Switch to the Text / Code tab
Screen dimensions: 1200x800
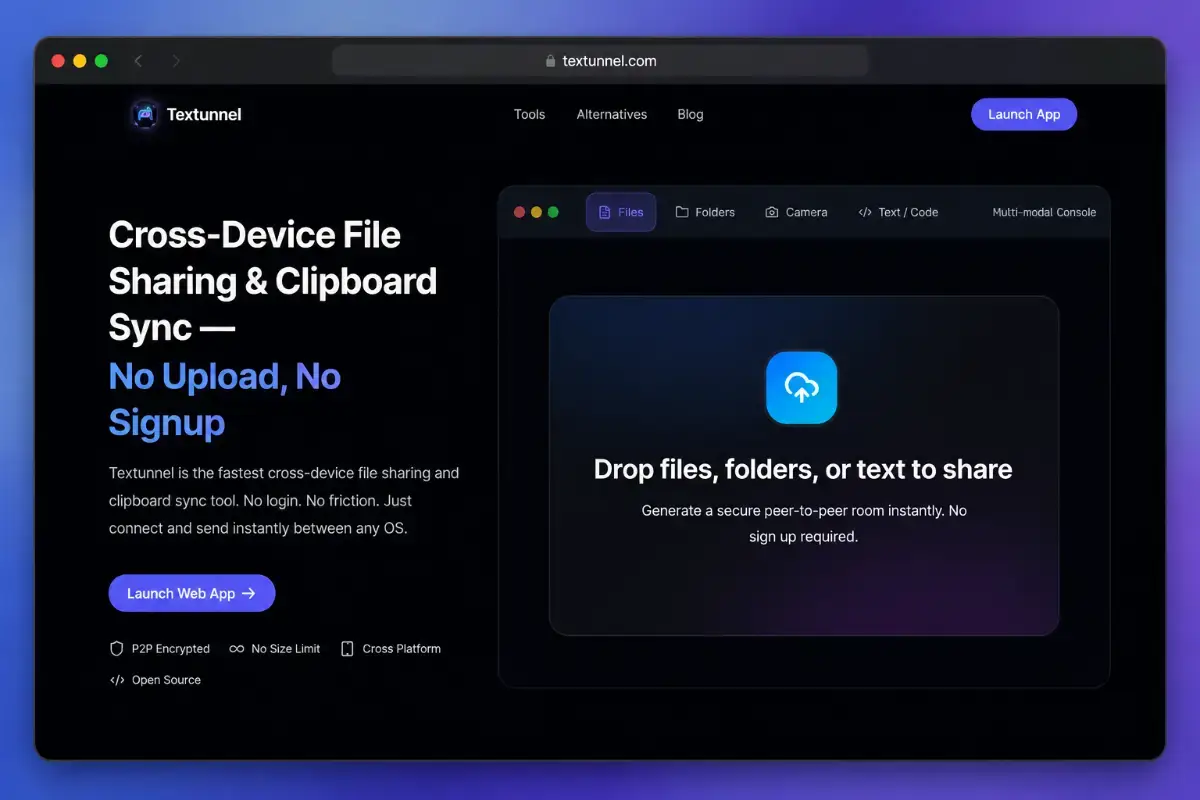pos(898,212)
